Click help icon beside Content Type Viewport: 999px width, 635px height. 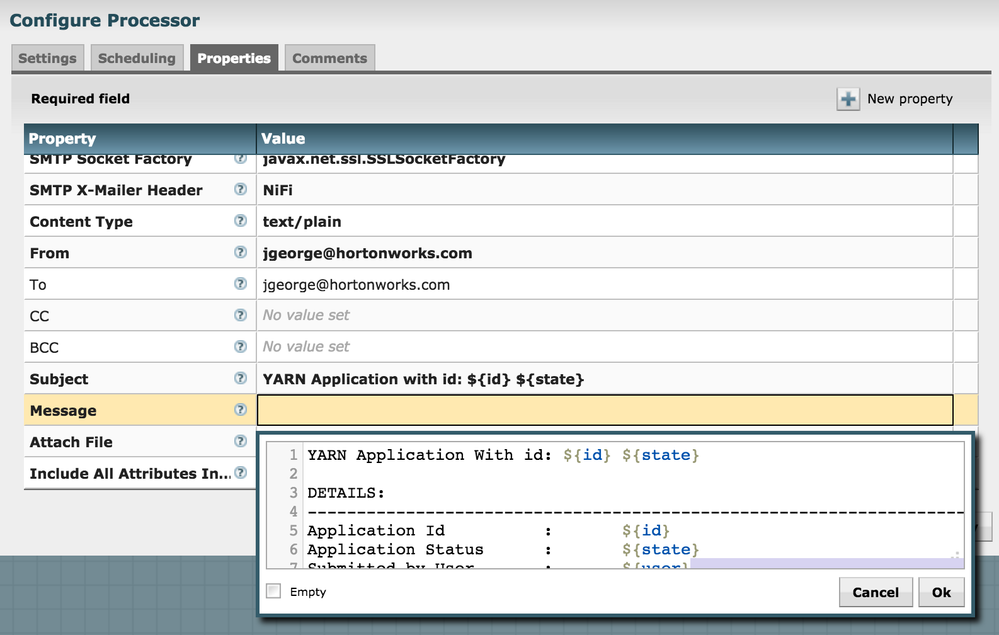pyautogui.click(x=240, y=221)
